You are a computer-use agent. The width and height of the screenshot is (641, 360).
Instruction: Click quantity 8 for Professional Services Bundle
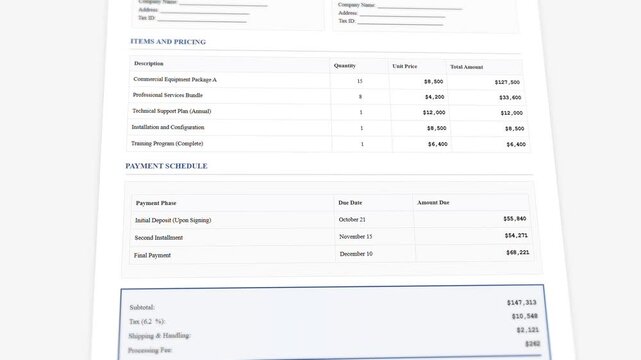(x=360, y=97)
